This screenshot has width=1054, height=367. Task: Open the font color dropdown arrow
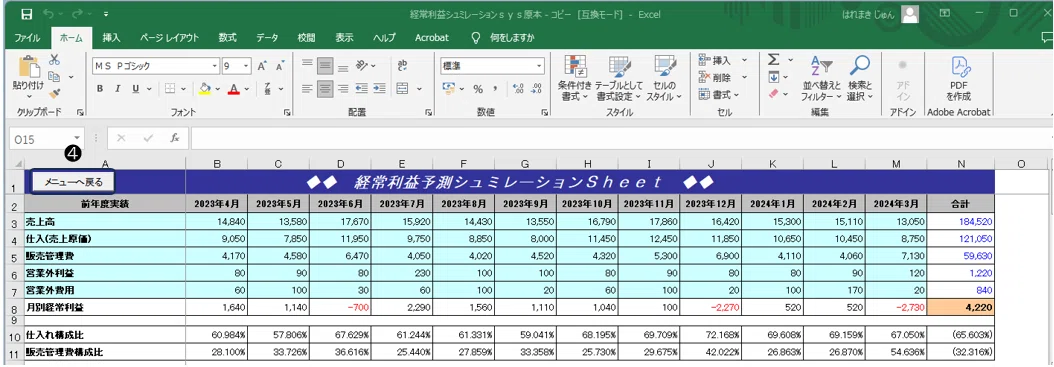(247, 89)
